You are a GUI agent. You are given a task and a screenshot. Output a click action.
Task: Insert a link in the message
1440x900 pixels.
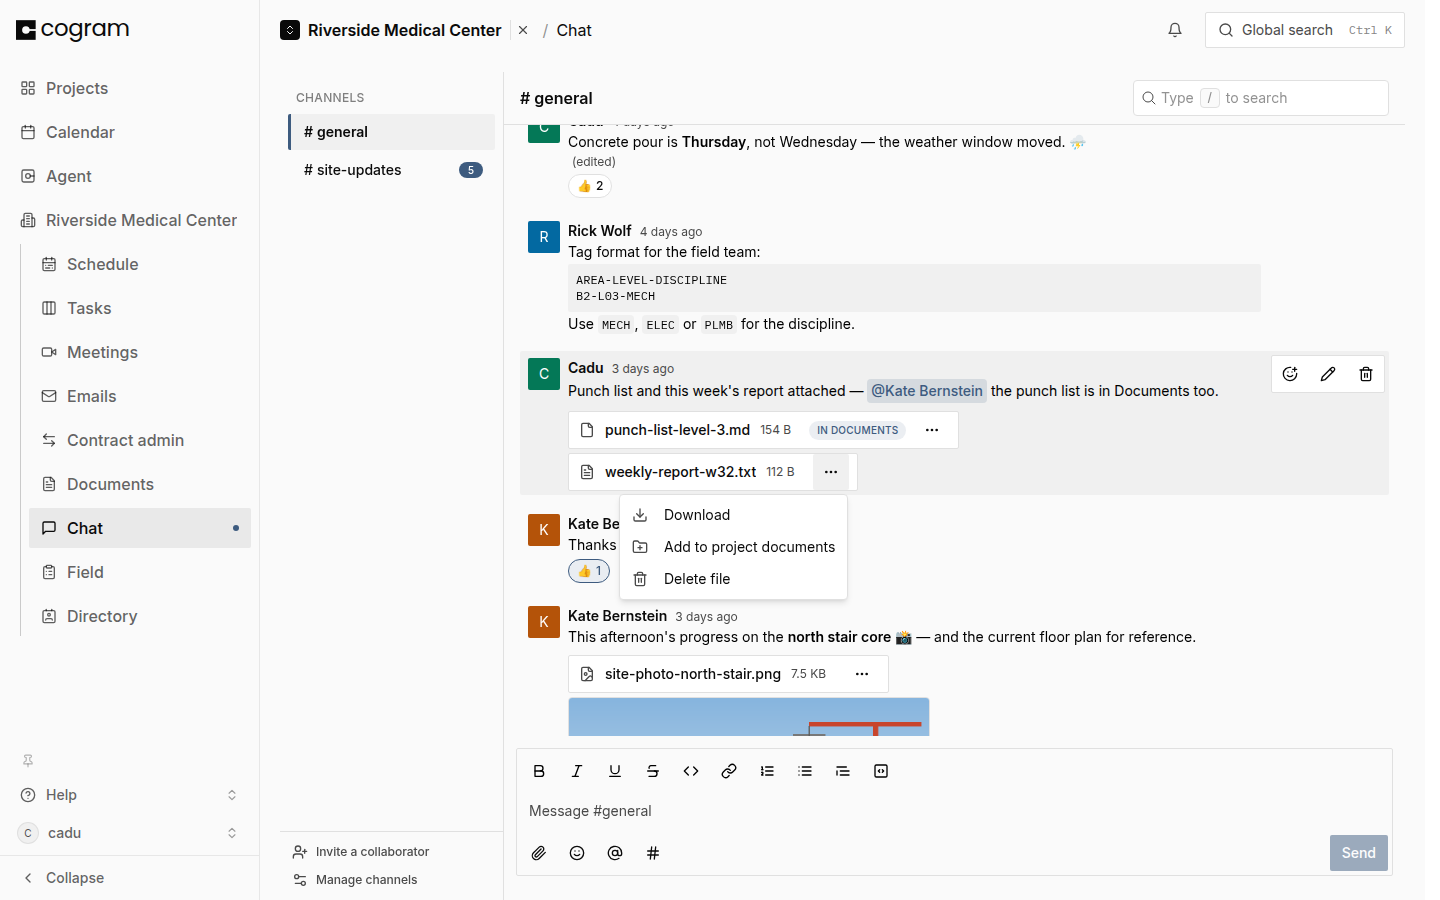point(729,771)
